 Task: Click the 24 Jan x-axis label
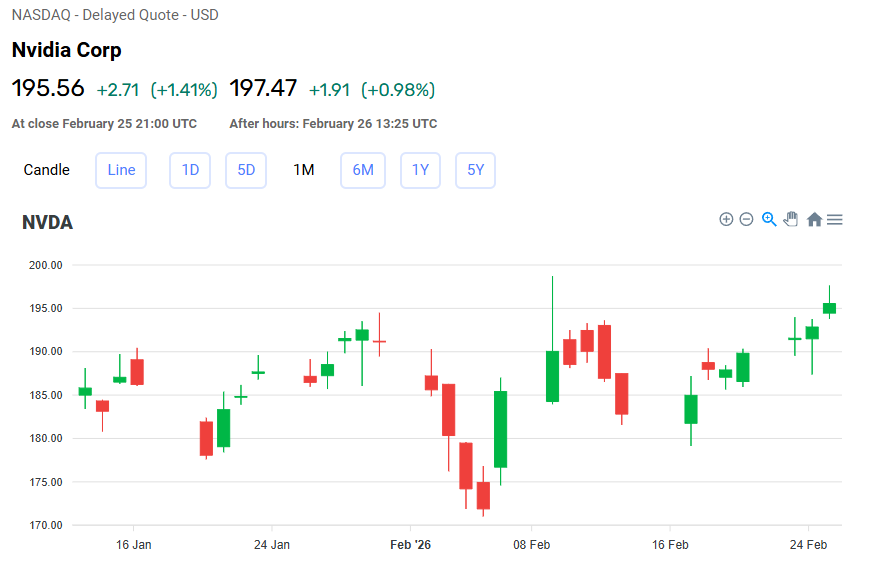(x=272, y=545)
